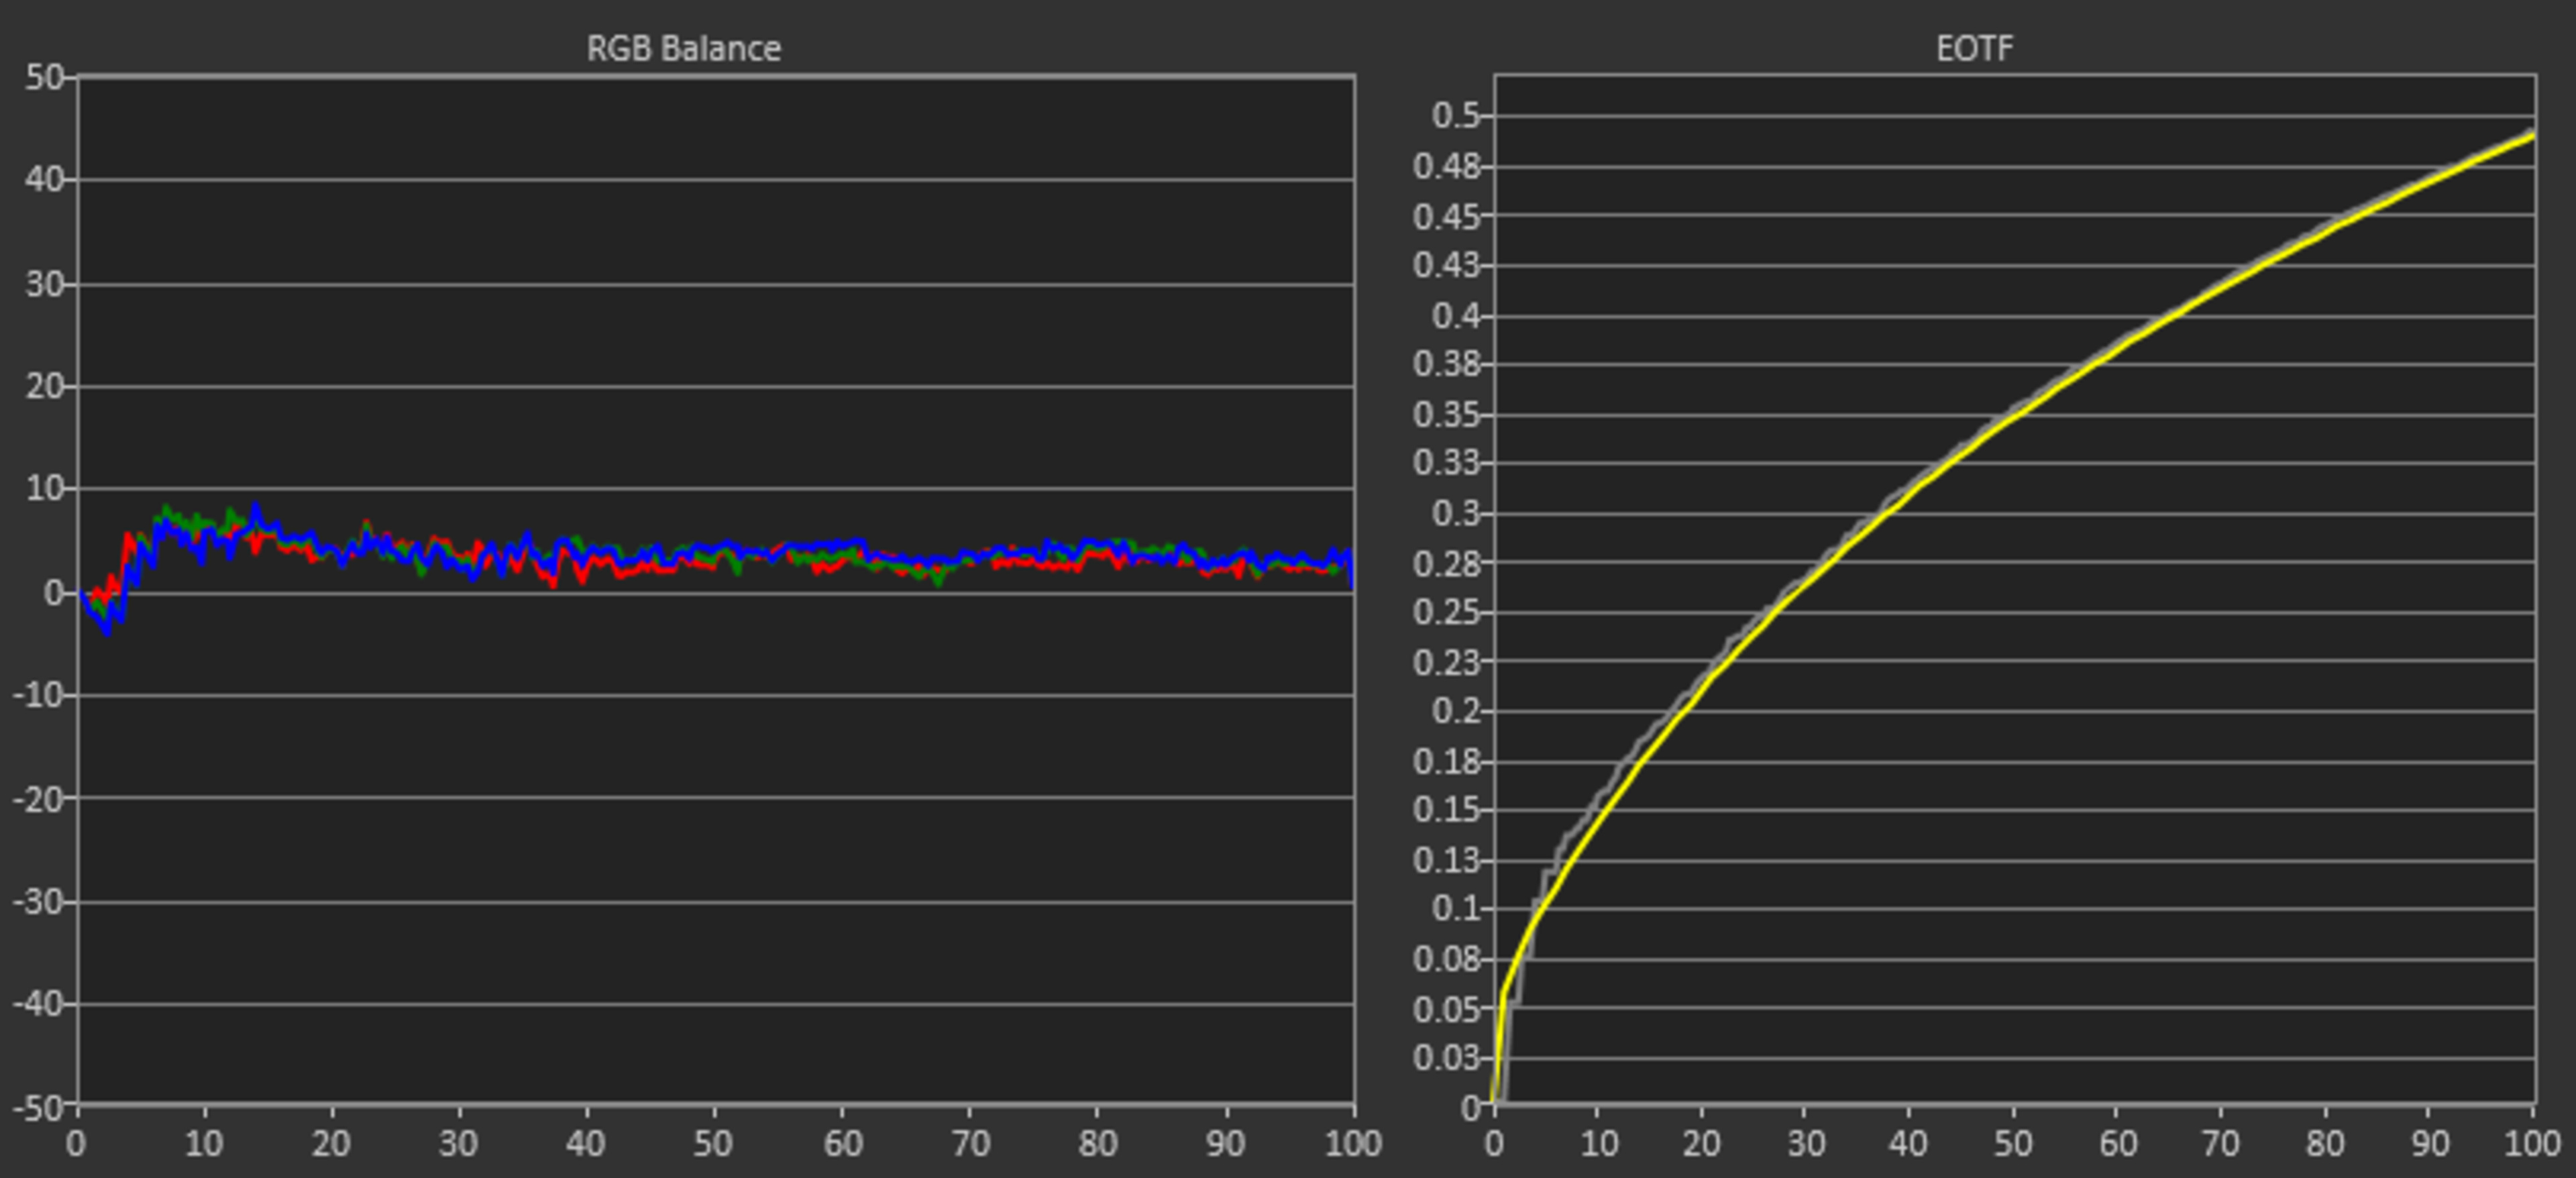
Task: Click the -30 label on RGB Balance vertical axis
Action: pos(38,902)
